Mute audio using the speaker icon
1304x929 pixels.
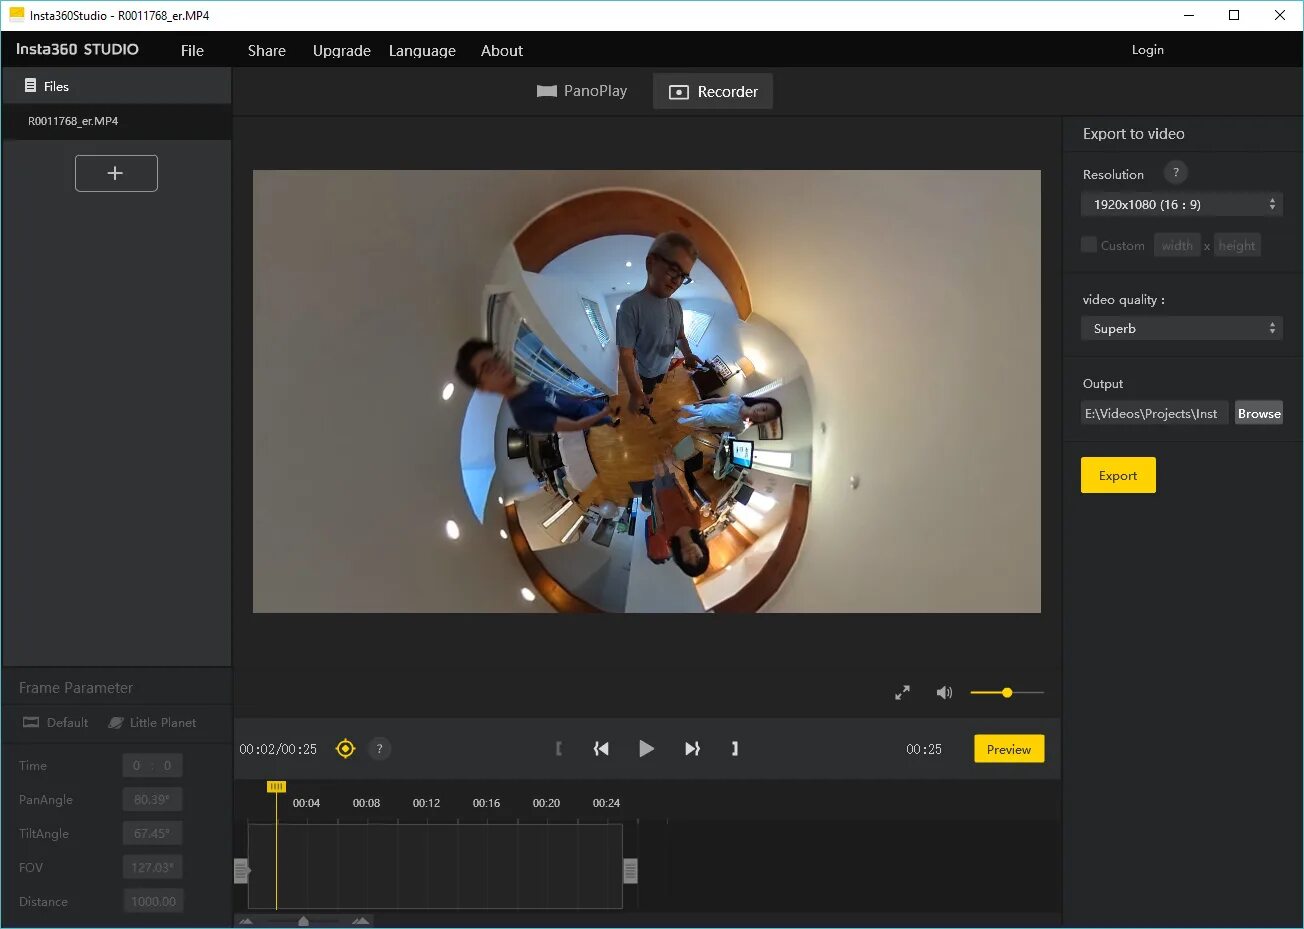(943, 692)
